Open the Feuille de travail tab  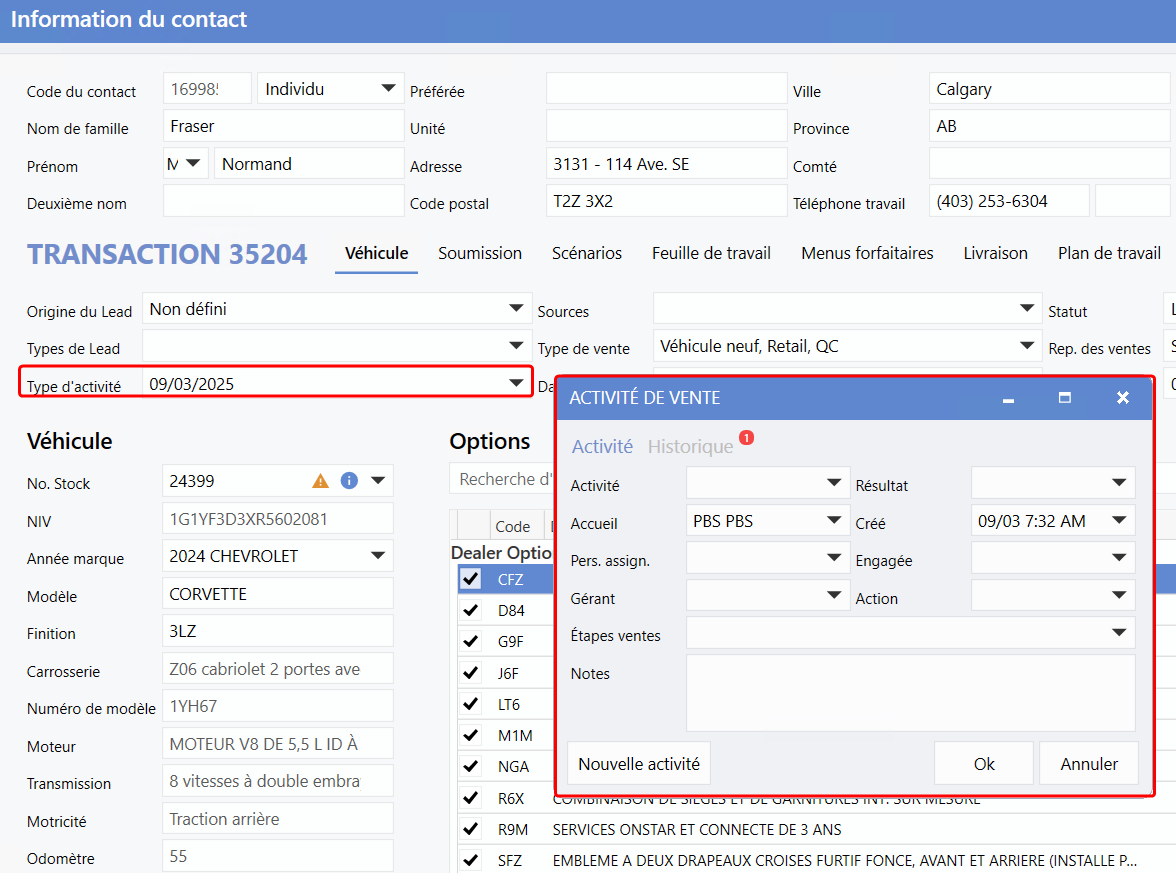point(711,254)
